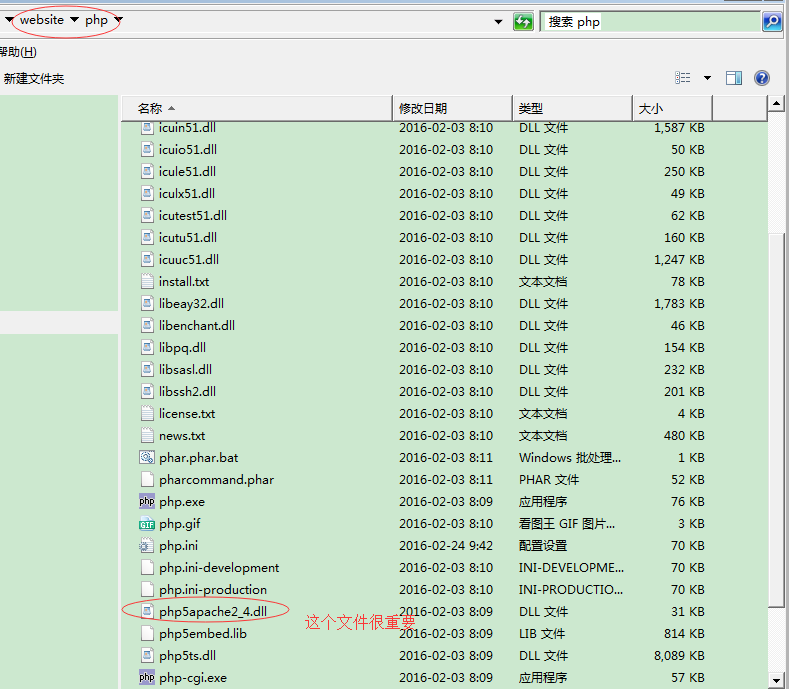Select libsasl.dll file icon
The height and width of the screenshot is (689, 789).
tap(147, 369)
